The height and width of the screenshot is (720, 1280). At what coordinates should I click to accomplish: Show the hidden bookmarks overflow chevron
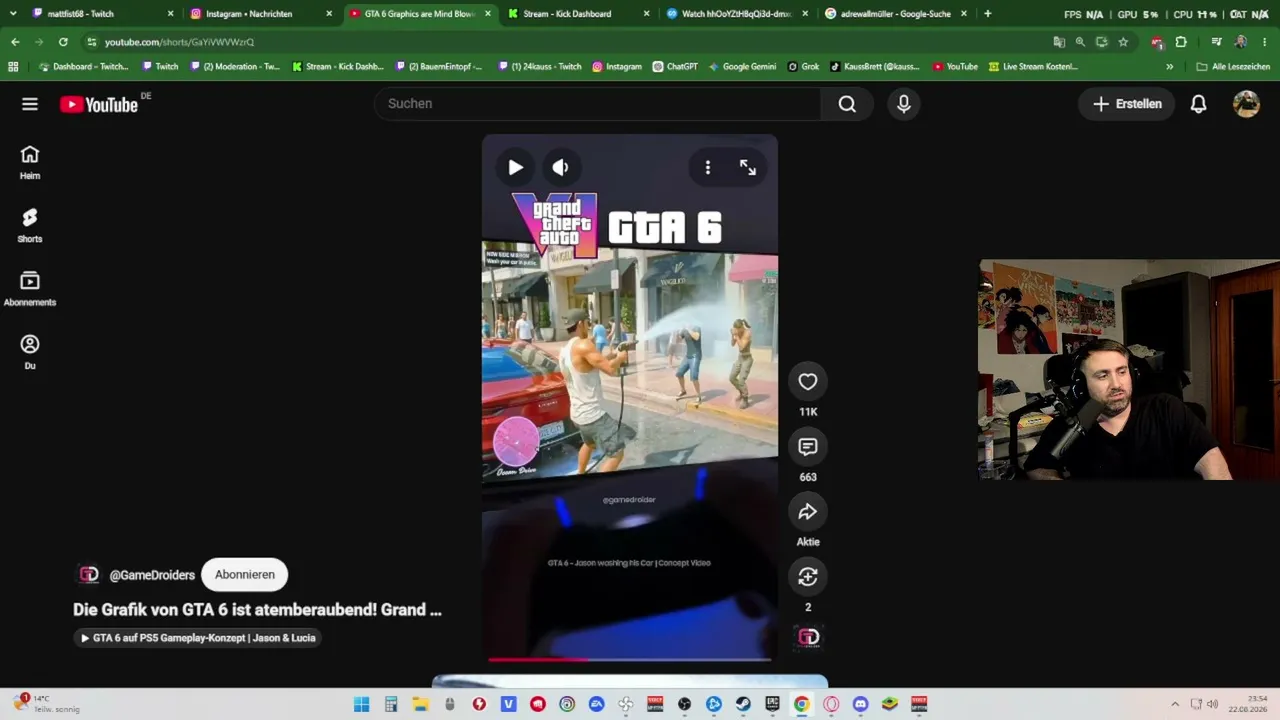pos(1170,67)
